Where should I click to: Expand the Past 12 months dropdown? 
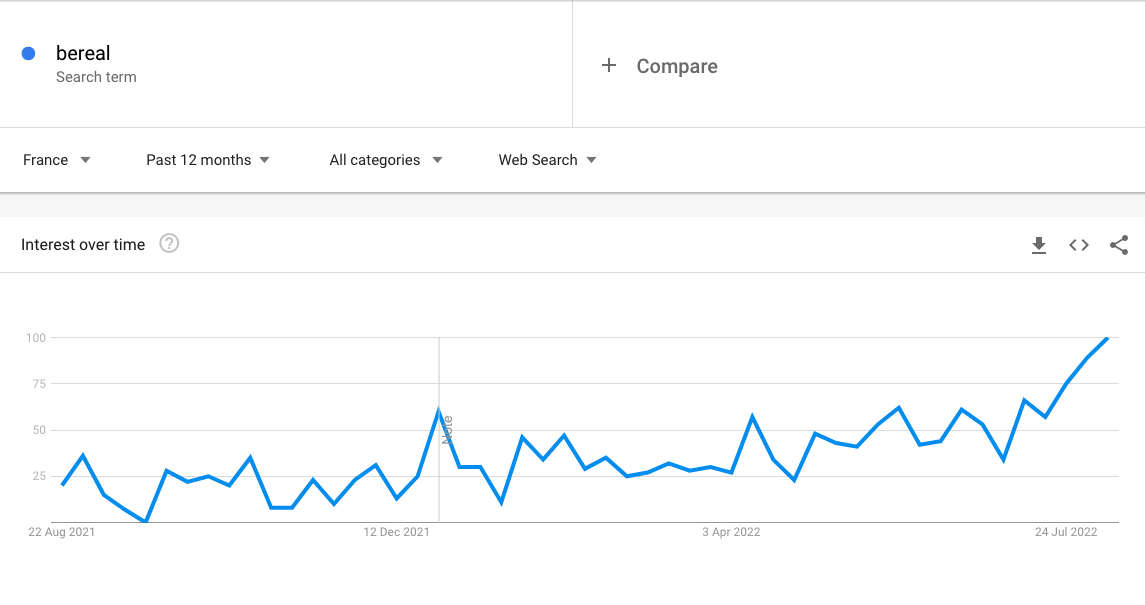coord(208,160)
